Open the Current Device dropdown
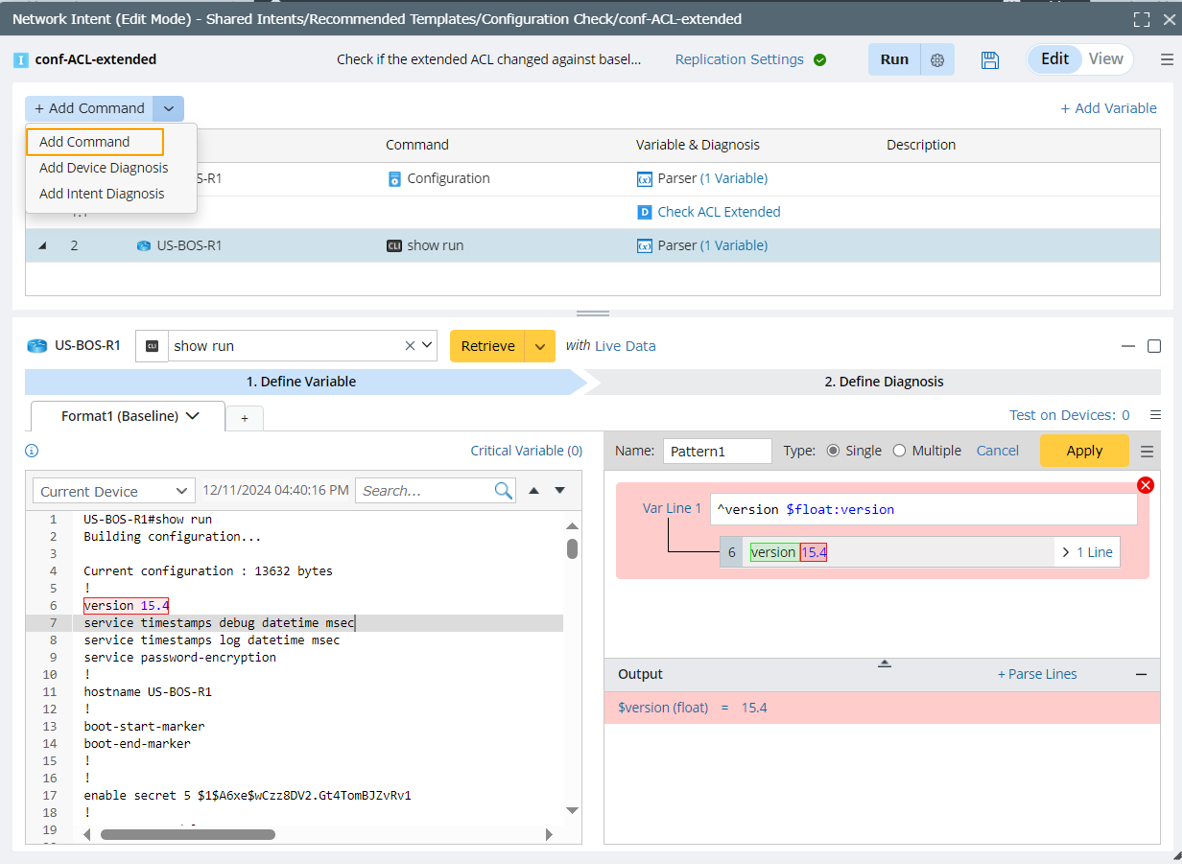 click(112, 491)
